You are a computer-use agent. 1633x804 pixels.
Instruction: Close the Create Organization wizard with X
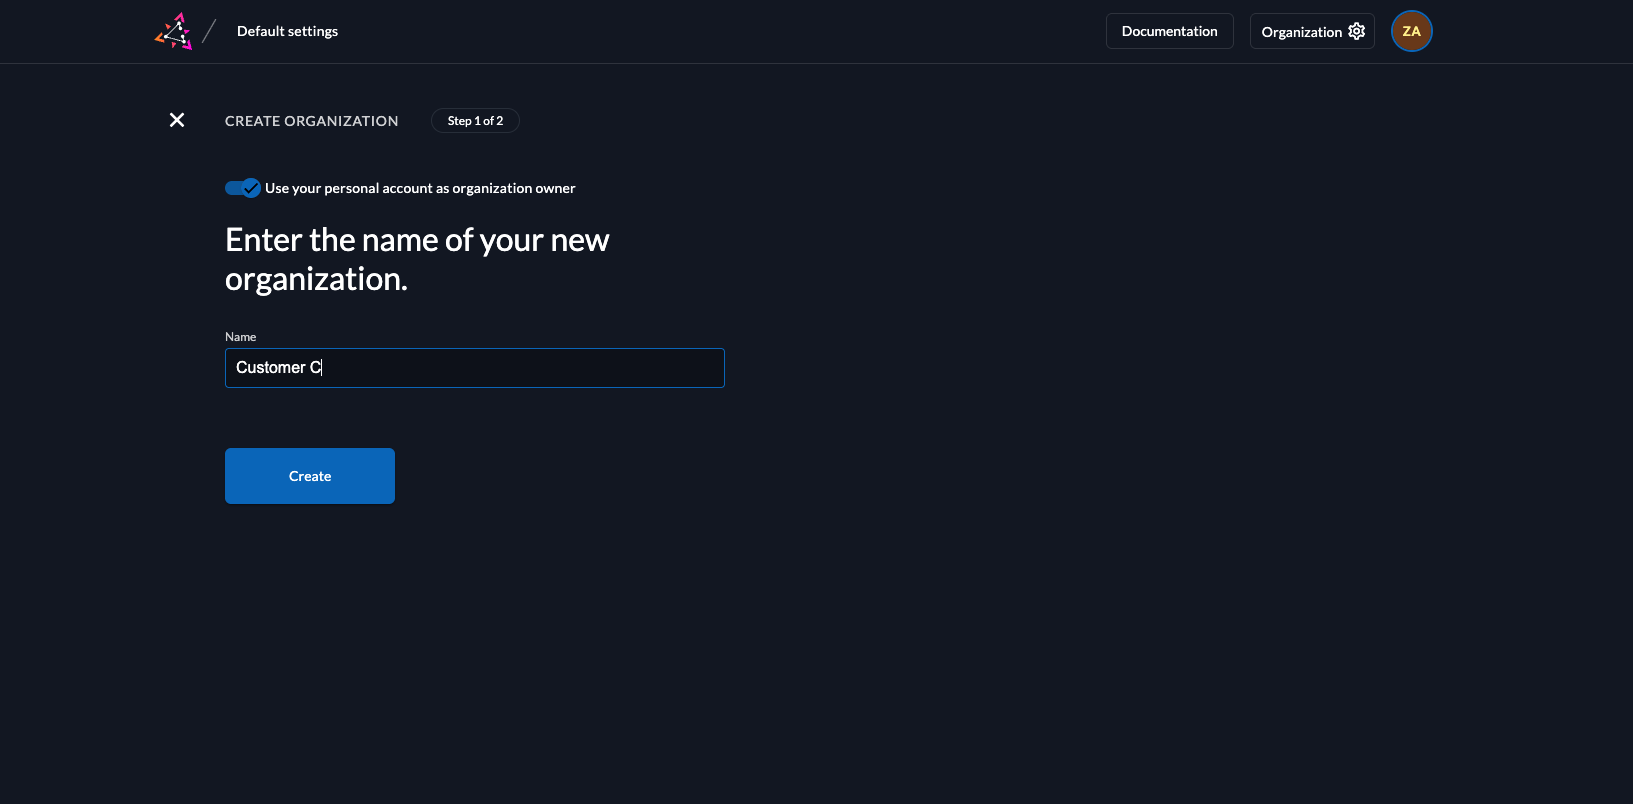pyautogui.click(x=177, y=120)
